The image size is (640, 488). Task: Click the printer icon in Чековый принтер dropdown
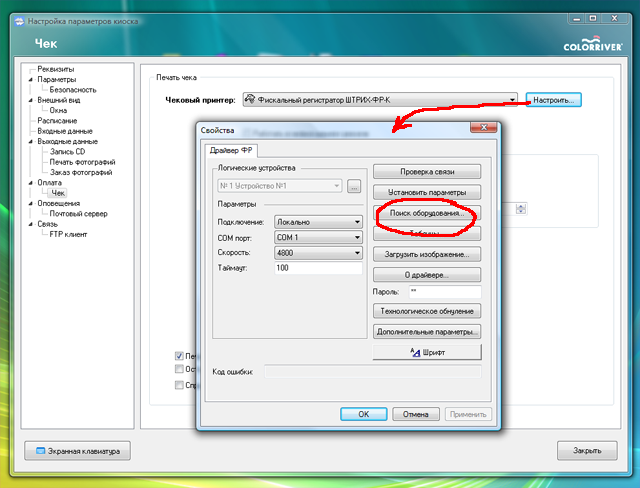[250, 100]
